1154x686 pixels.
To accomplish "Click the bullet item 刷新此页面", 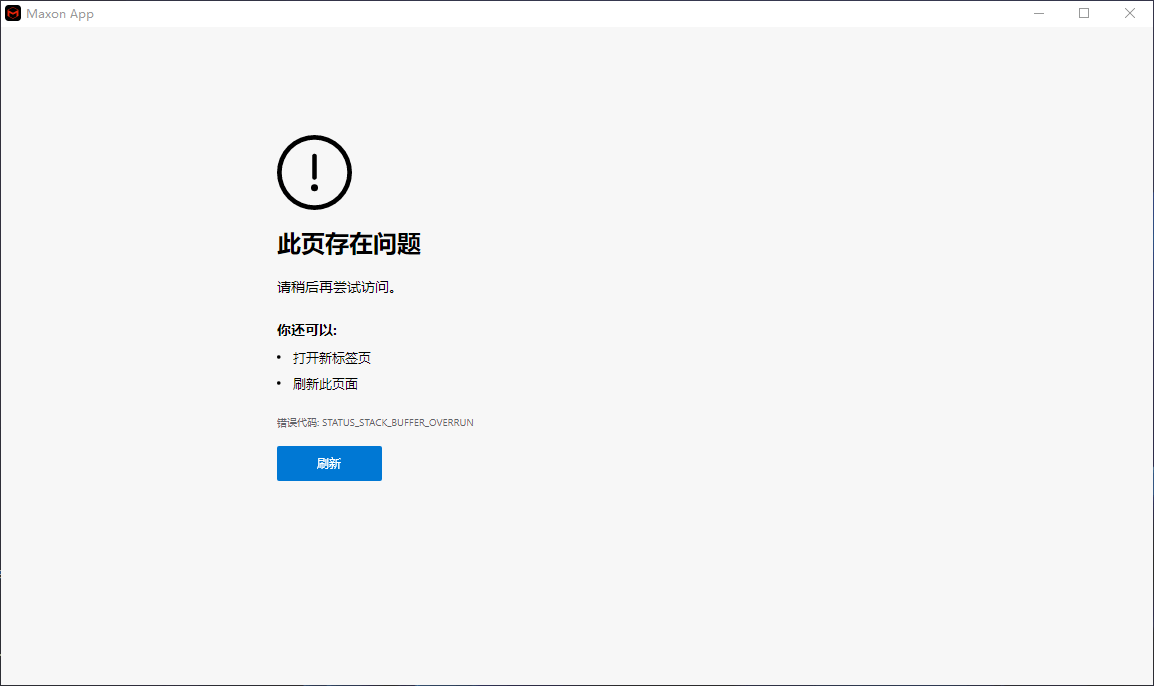I will click(325, 383).
